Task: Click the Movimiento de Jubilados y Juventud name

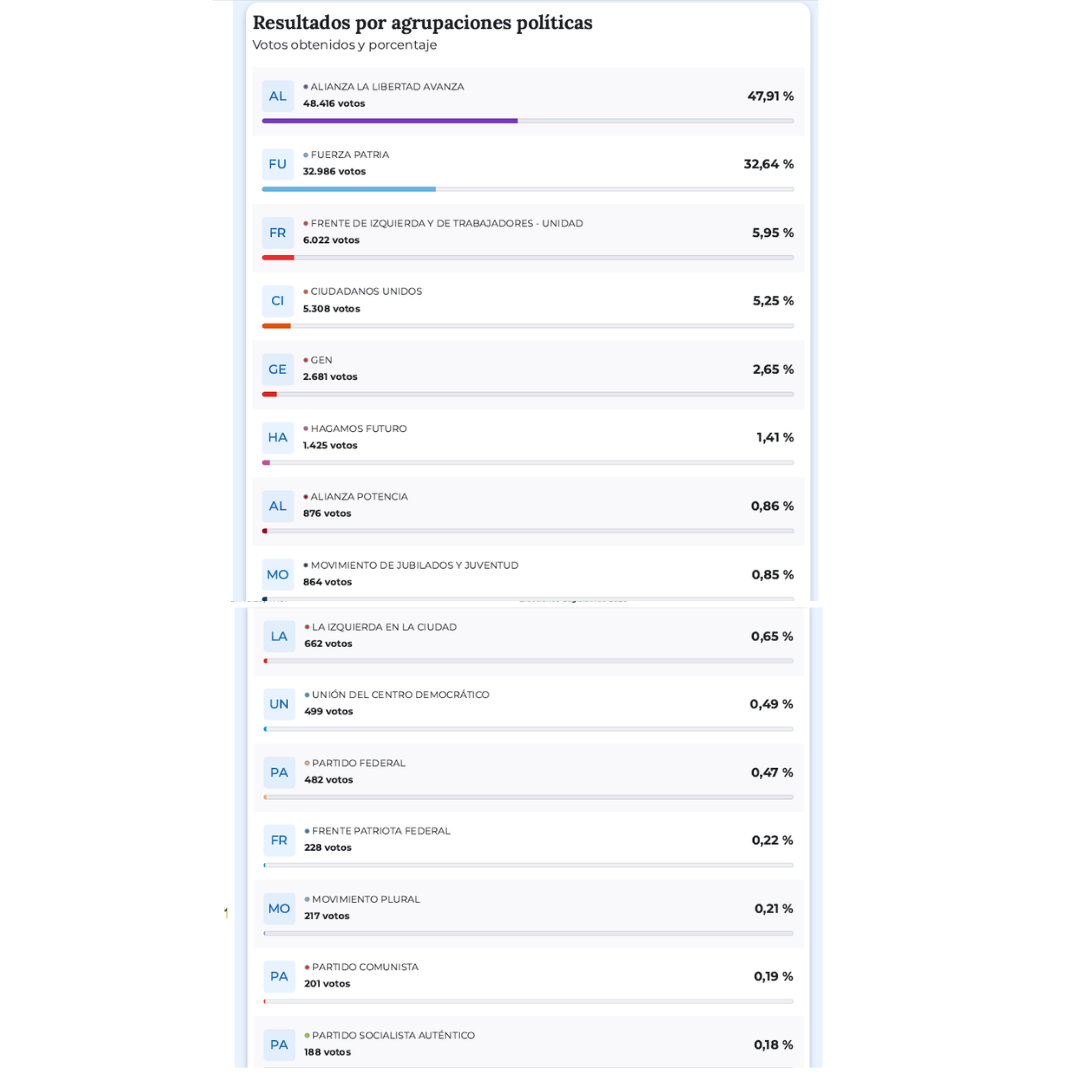Action: [414, 565]
